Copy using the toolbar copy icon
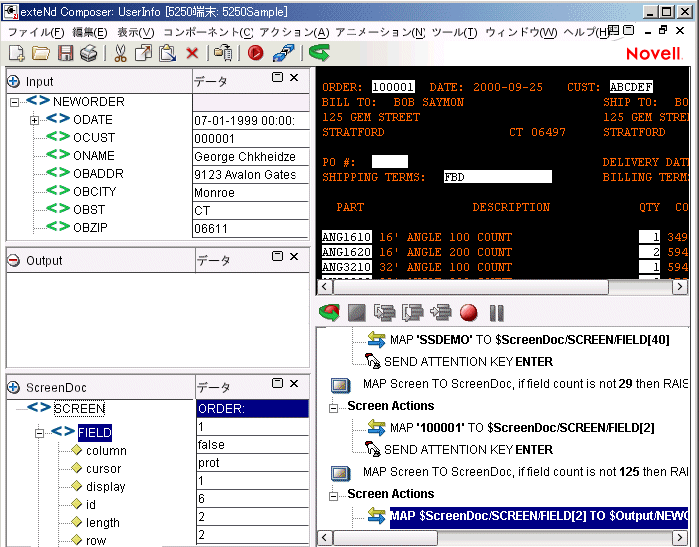The width and height of the screenshot is (699, 547). point(143,53)
